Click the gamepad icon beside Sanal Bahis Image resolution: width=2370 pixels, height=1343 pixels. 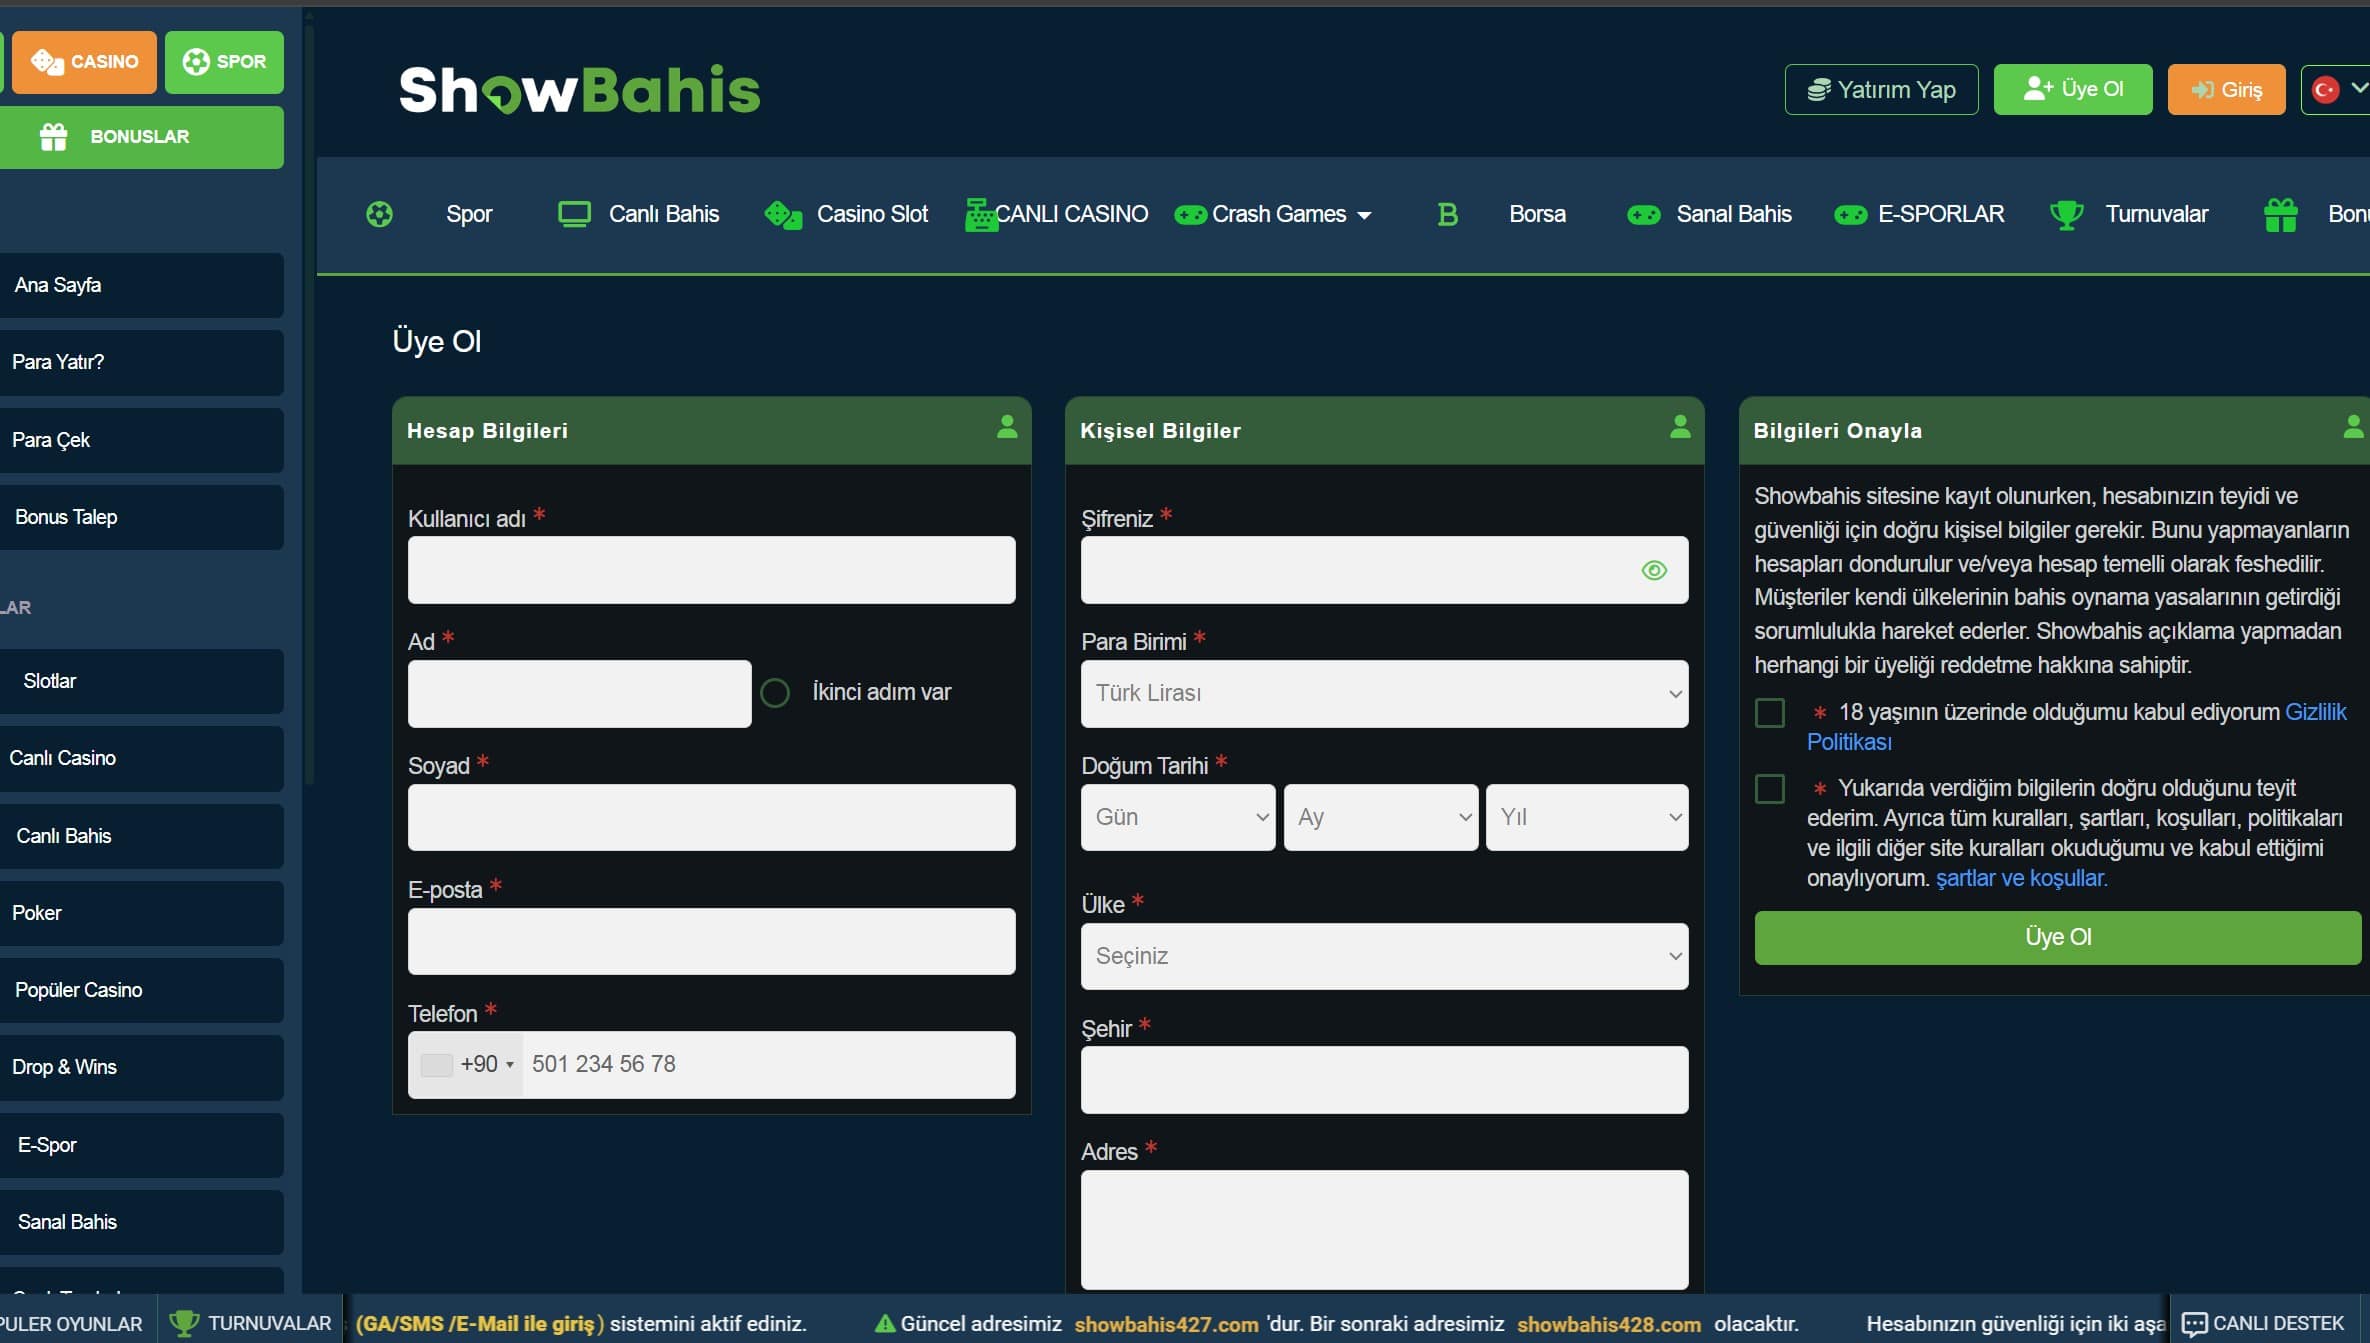[1643, 214]
